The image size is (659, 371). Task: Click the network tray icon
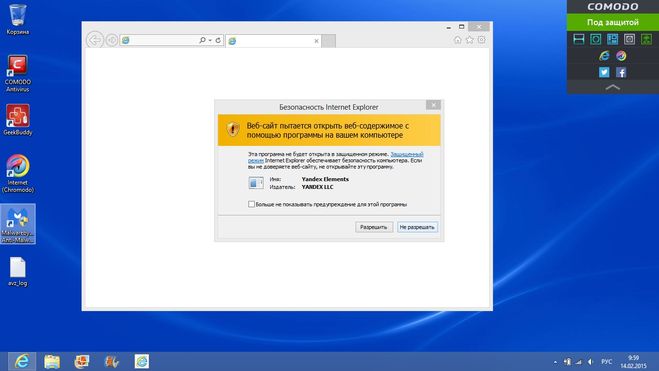click(579, 362)
